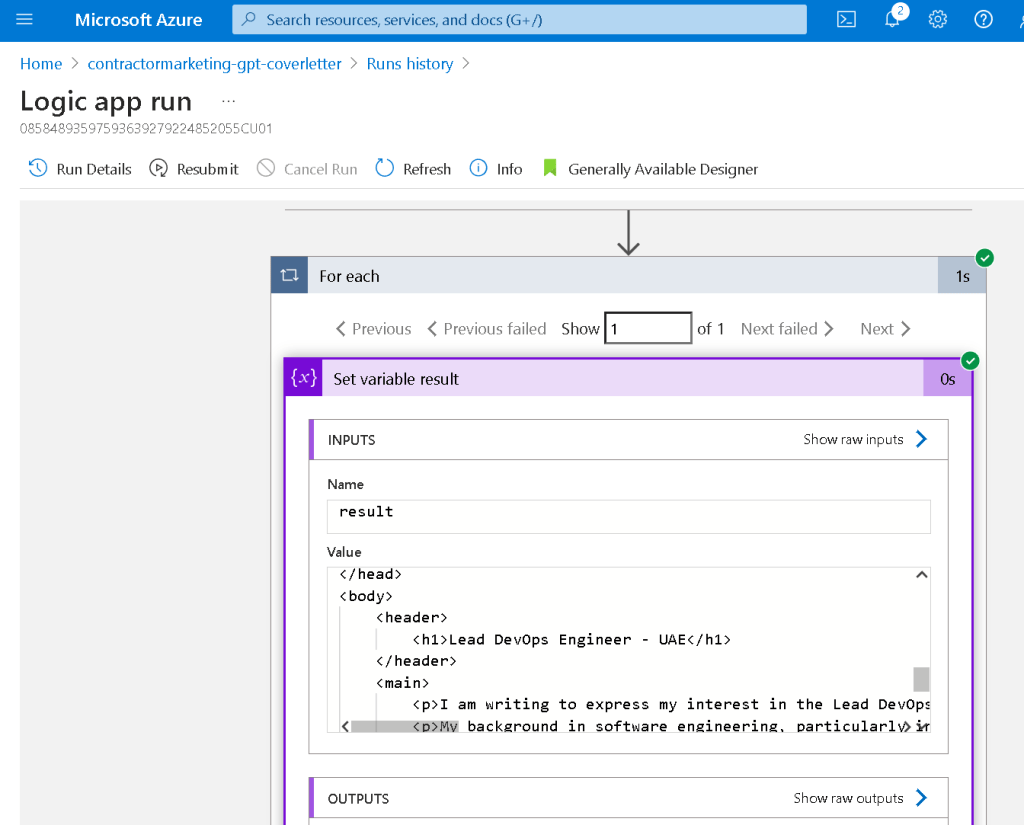Expand Show raw outputs chevron
This screenshot has width=1024, height=825.
pyautogui.click(x=921, y=798)
